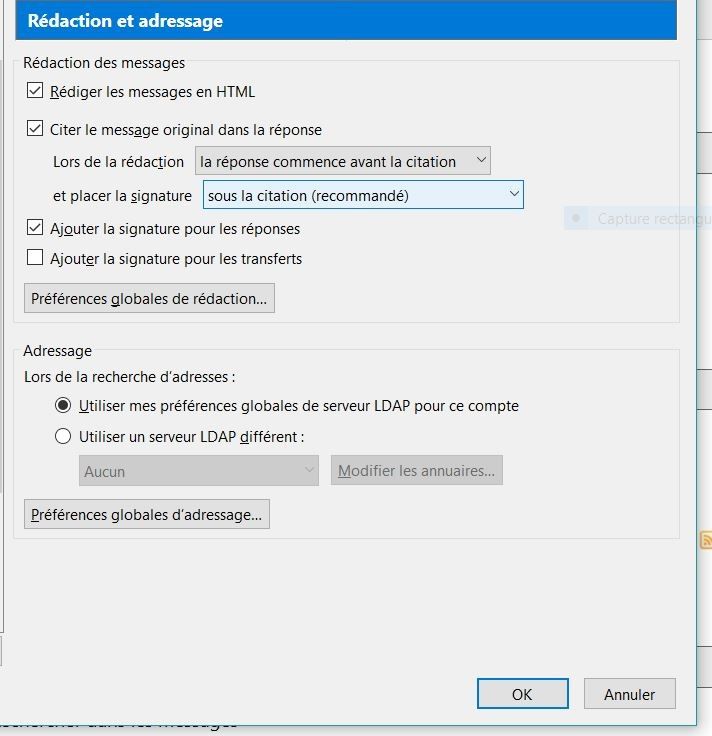Confirm the dialog with OK
Viewport: 712px width, 736px height.
[522, 694]
